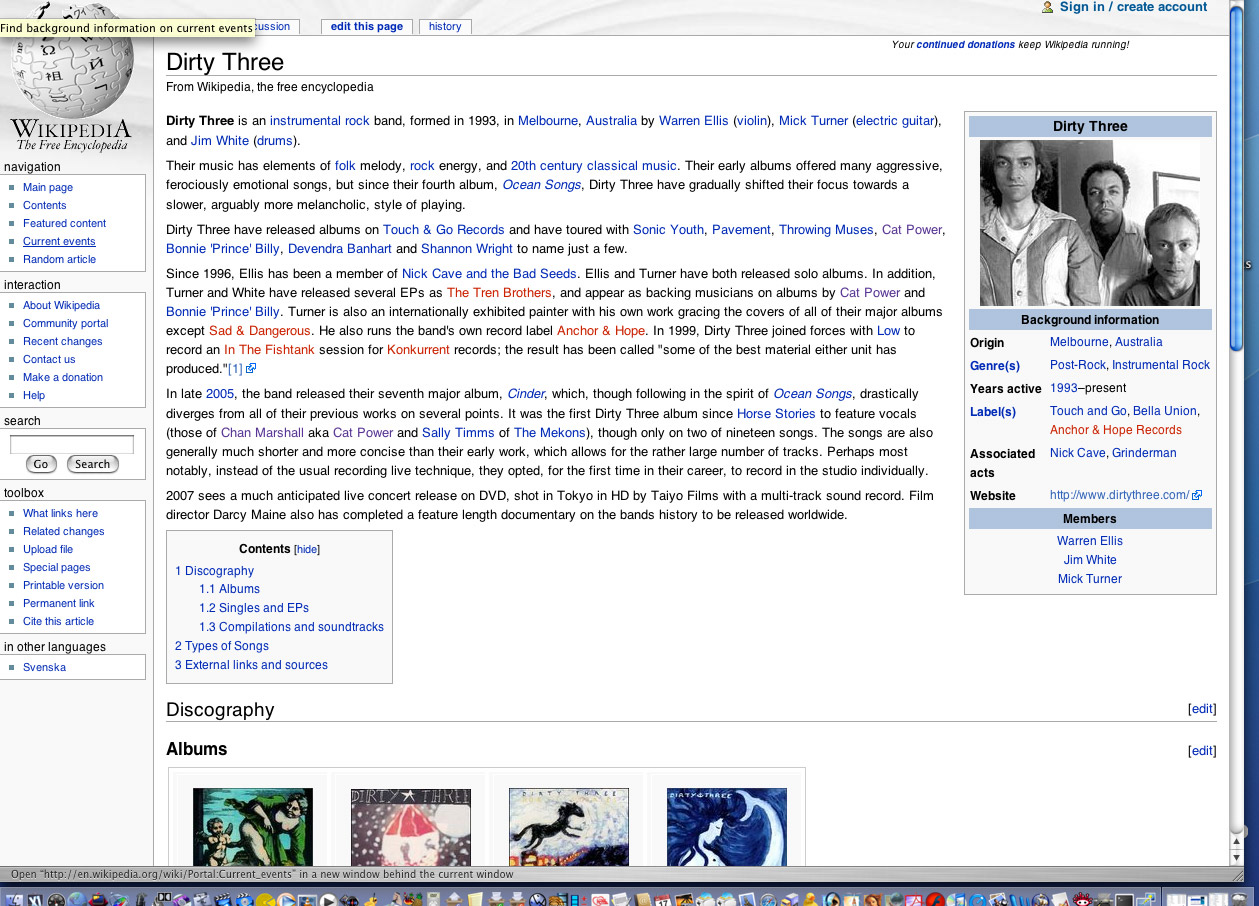The image size is (1259, 906).
Task: Open the Cinder album link
Action: click(526, 394)
